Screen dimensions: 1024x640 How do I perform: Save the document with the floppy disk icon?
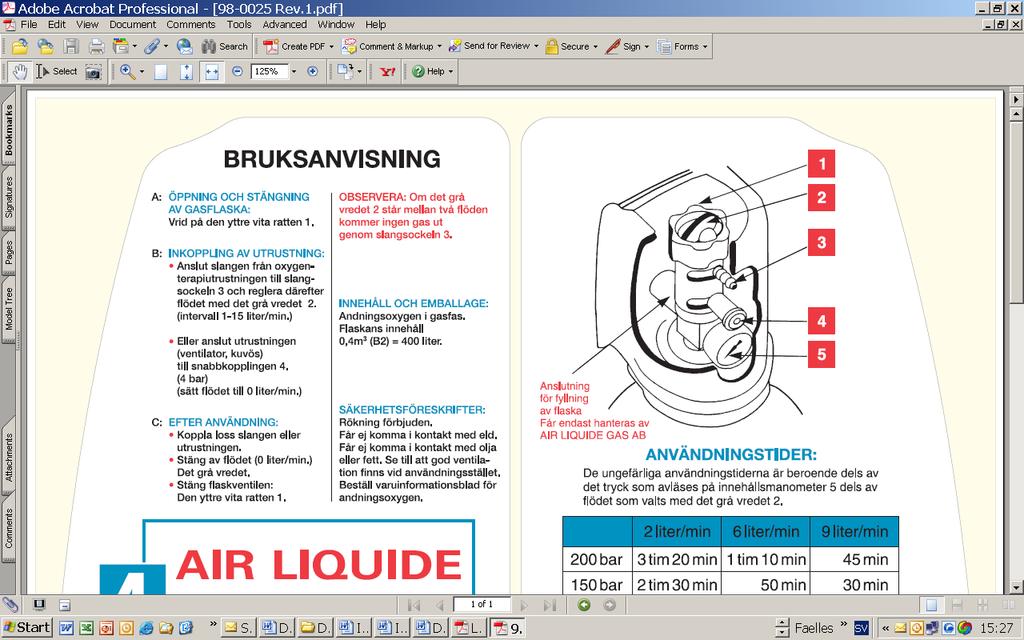pyautogui.click(x=71, y=46)
